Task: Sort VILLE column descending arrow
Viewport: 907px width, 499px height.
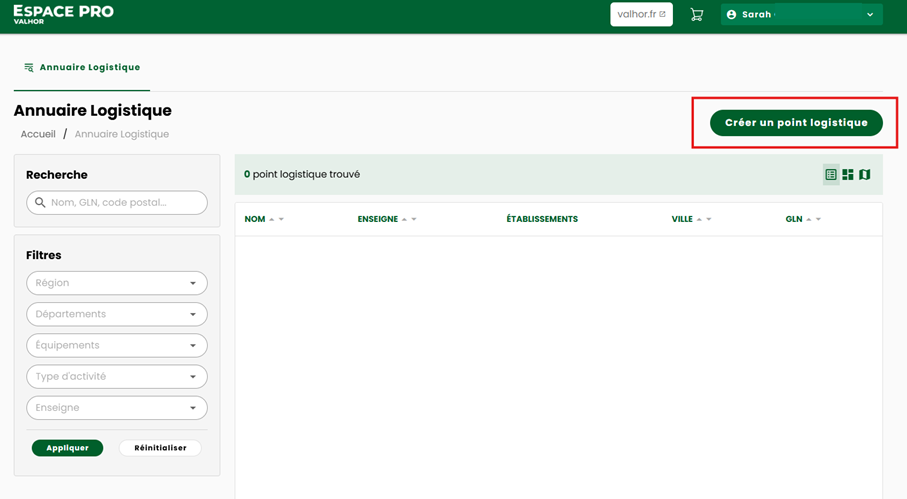Action: click(709, 219)
